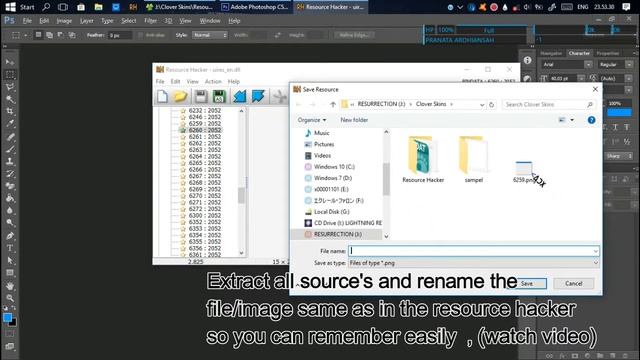Screen dimensions: 640x360
Task: Open the File name combo box arrow
Action: point(596,251)
